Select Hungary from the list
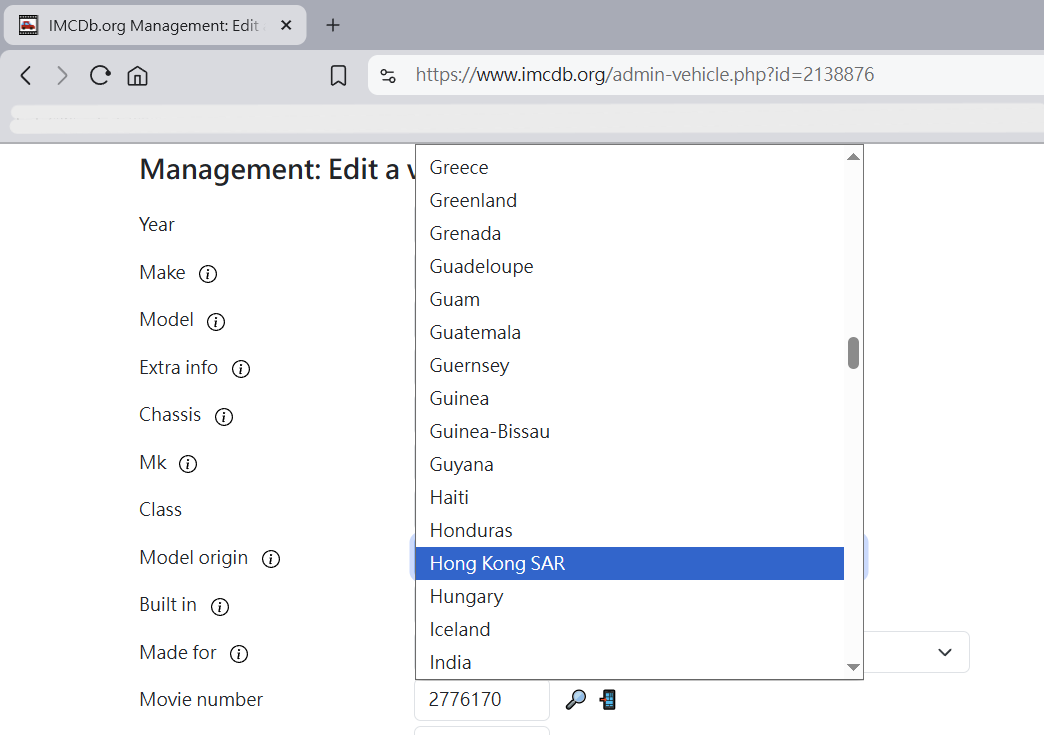1044x735 pixels. (630, 597)
